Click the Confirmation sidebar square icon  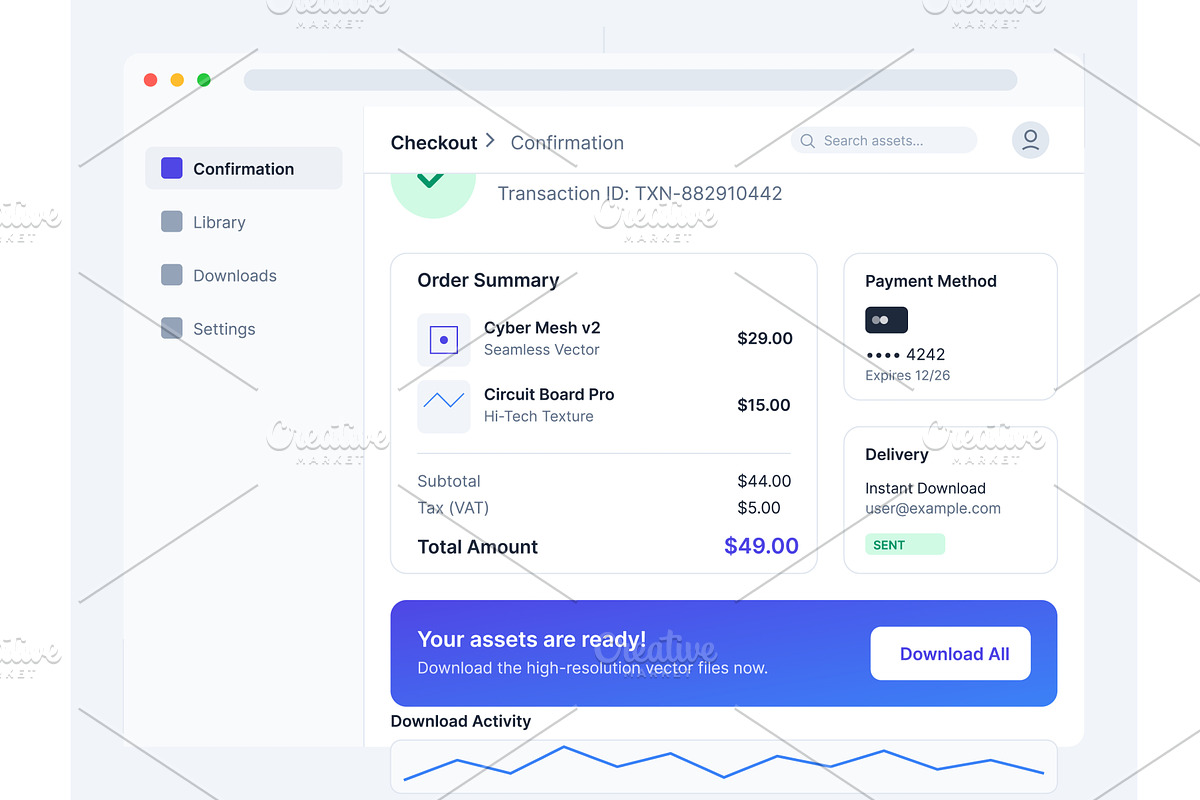point(172,168)
